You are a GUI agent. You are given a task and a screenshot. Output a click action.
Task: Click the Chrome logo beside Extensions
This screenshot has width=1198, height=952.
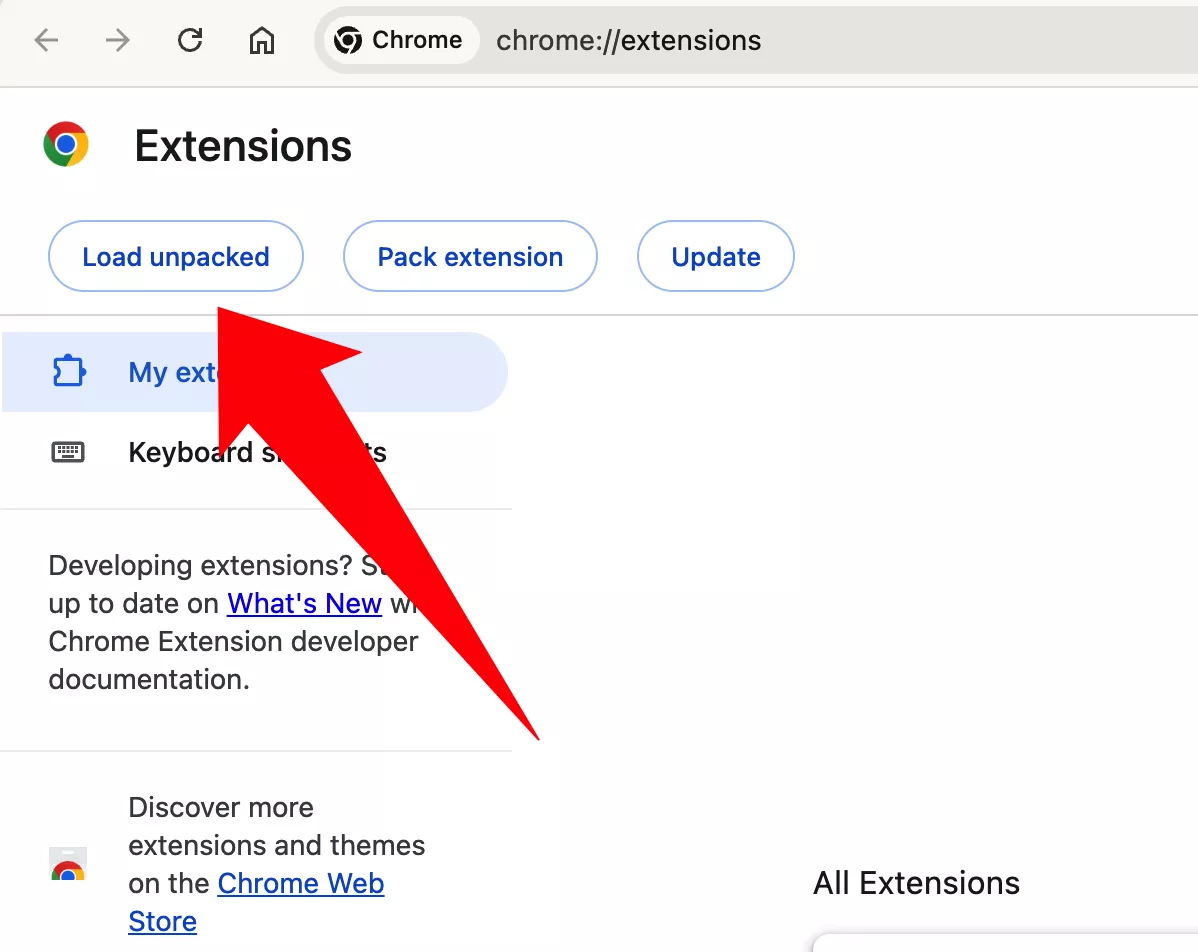pos(66,144)
